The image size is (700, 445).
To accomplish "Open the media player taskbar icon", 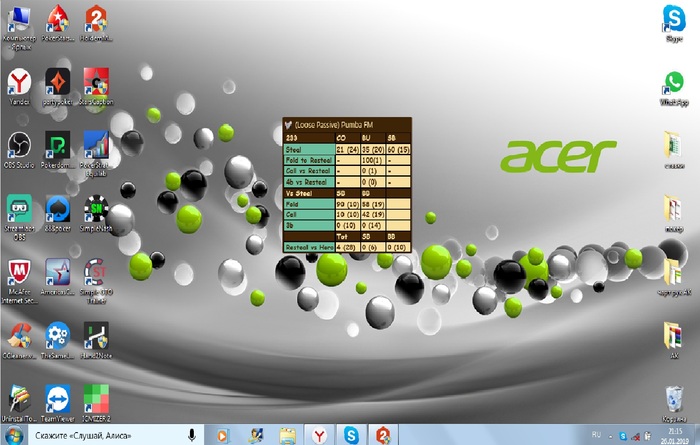I will (x=223, y=435).
